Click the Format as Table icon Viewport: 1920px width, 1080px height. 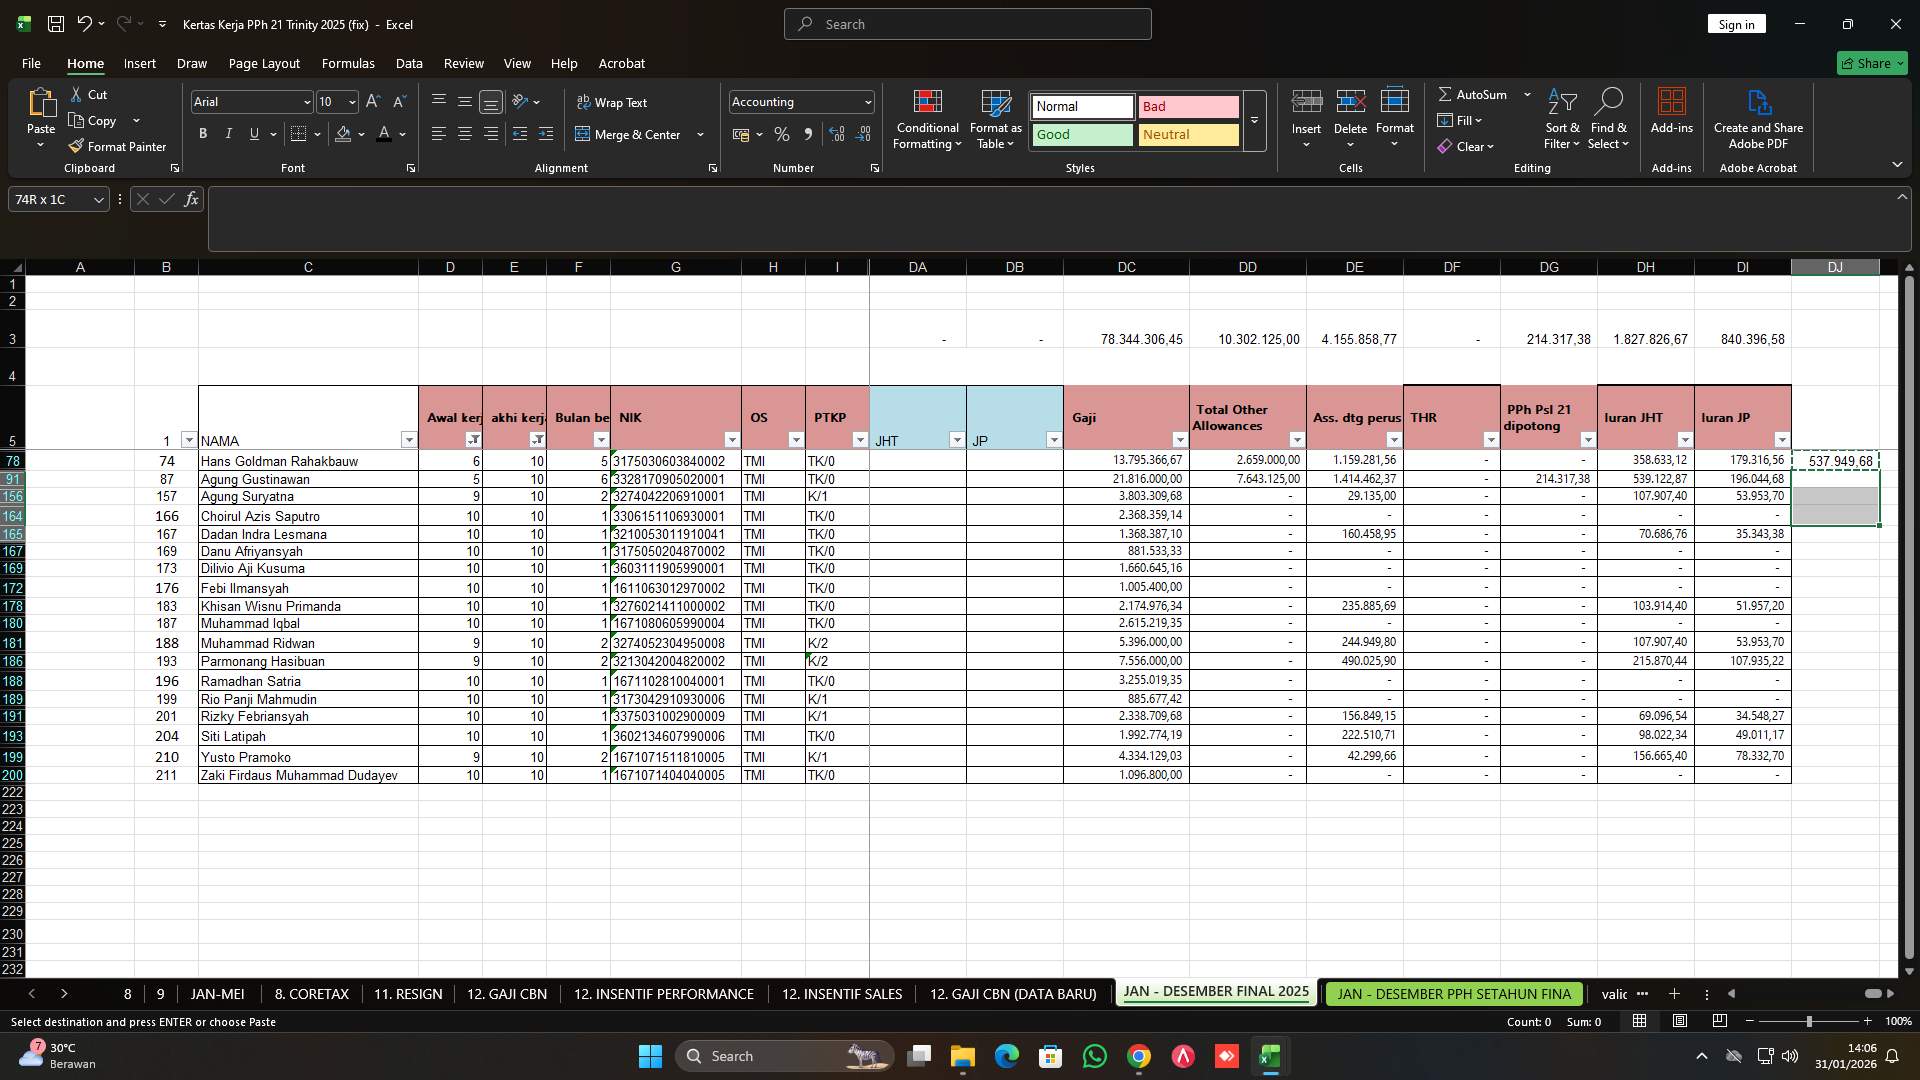click(x=995, y=119)
